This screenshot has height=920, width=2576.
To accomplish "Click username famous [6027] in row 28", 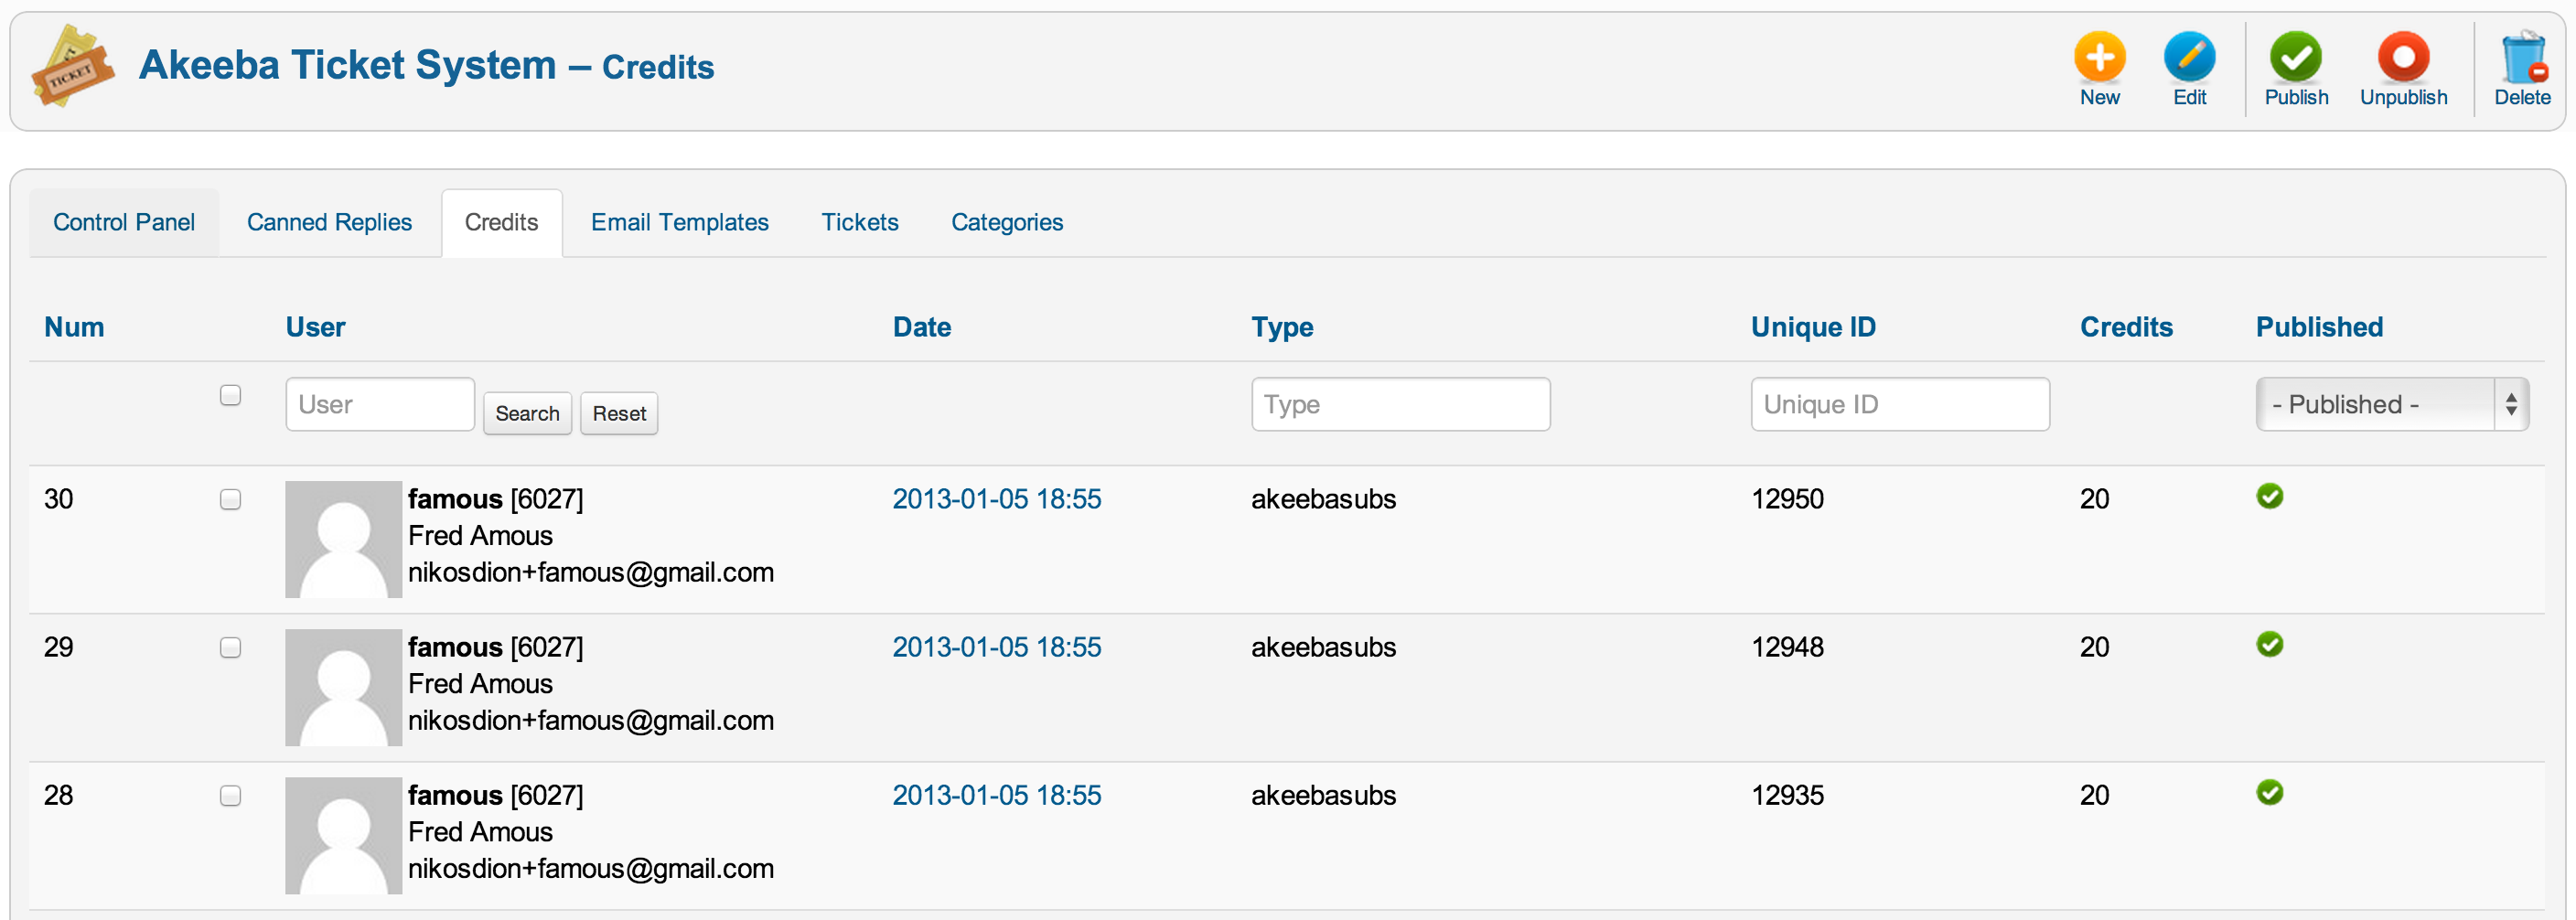I will pos(495,795).
